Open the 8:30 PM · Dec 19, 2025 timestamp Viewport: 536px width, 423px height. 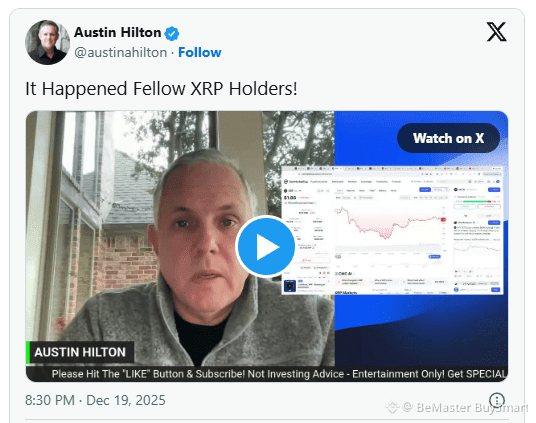95,400
